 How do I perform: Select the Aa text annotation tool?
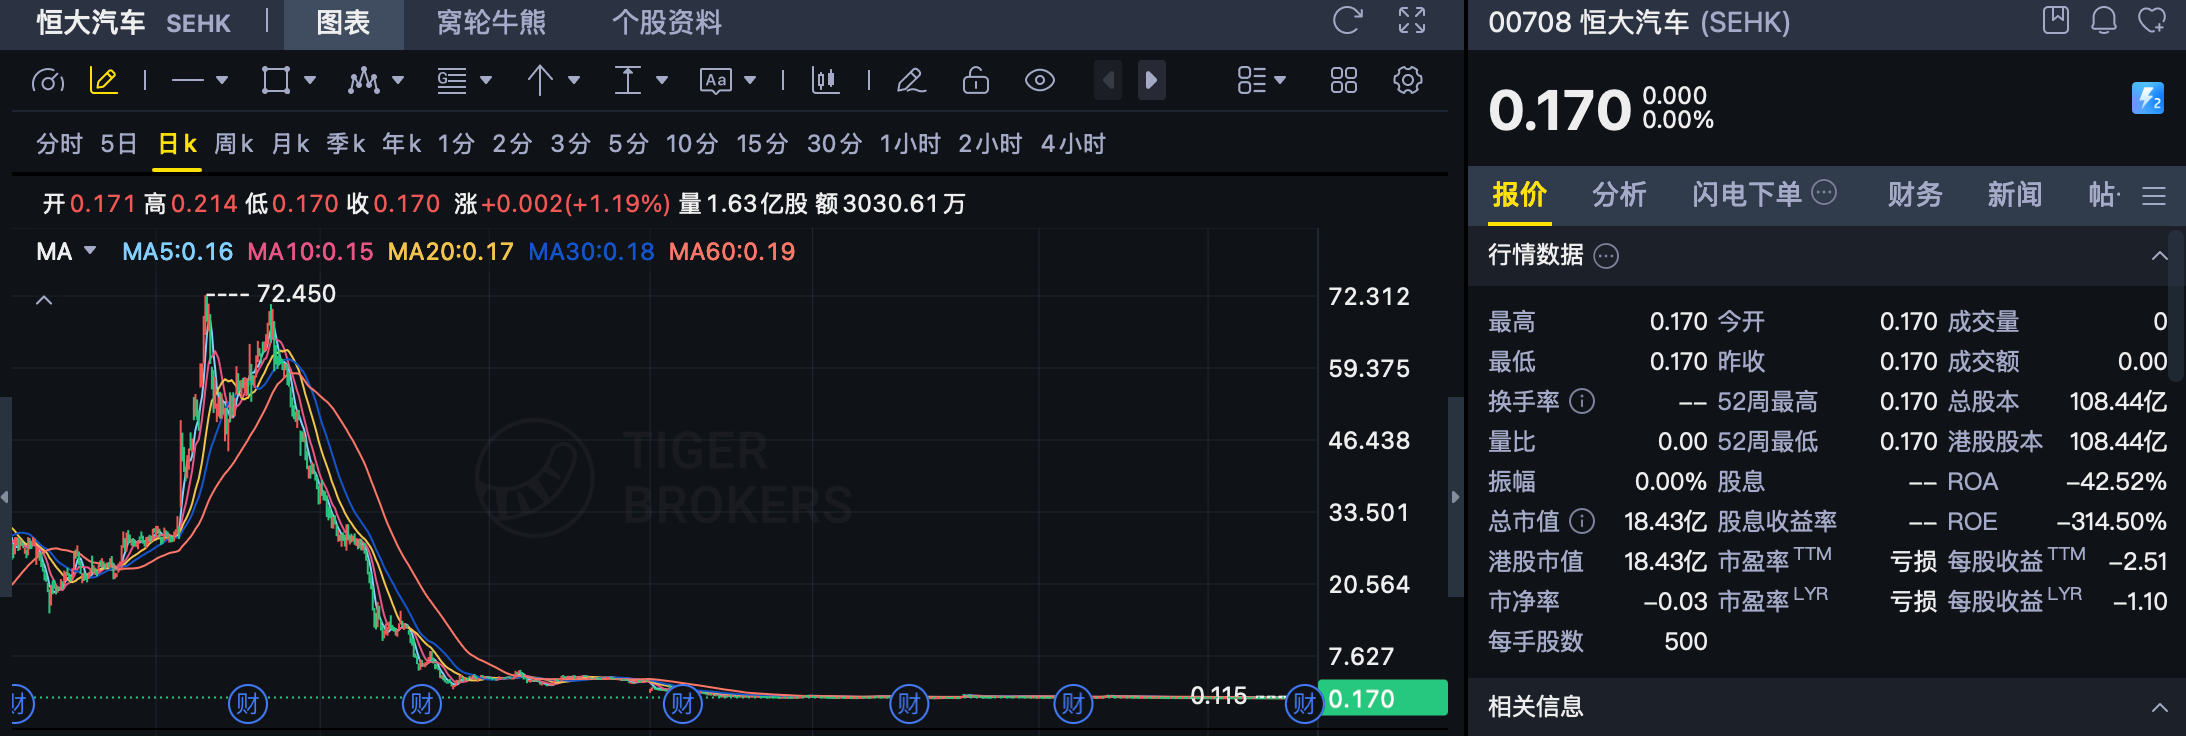pos(716,80)
